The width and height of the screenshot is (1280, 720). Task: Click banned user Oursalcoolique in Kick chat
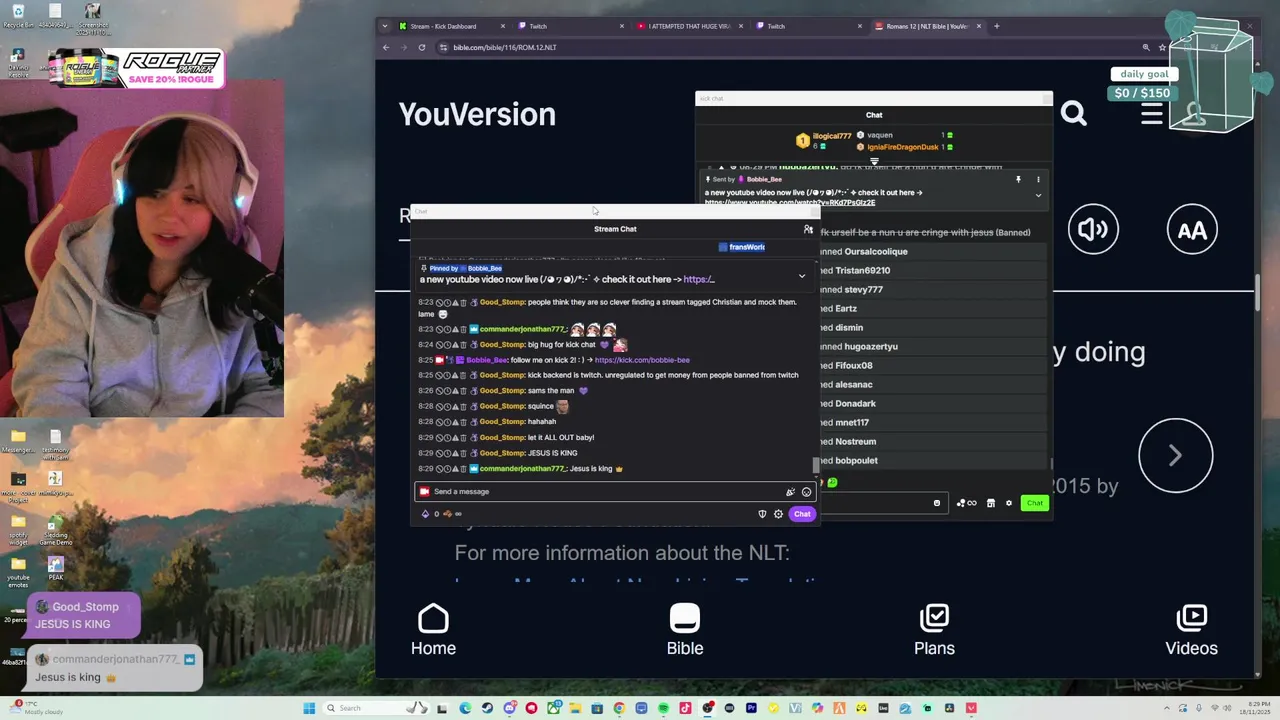pos(876,252)
